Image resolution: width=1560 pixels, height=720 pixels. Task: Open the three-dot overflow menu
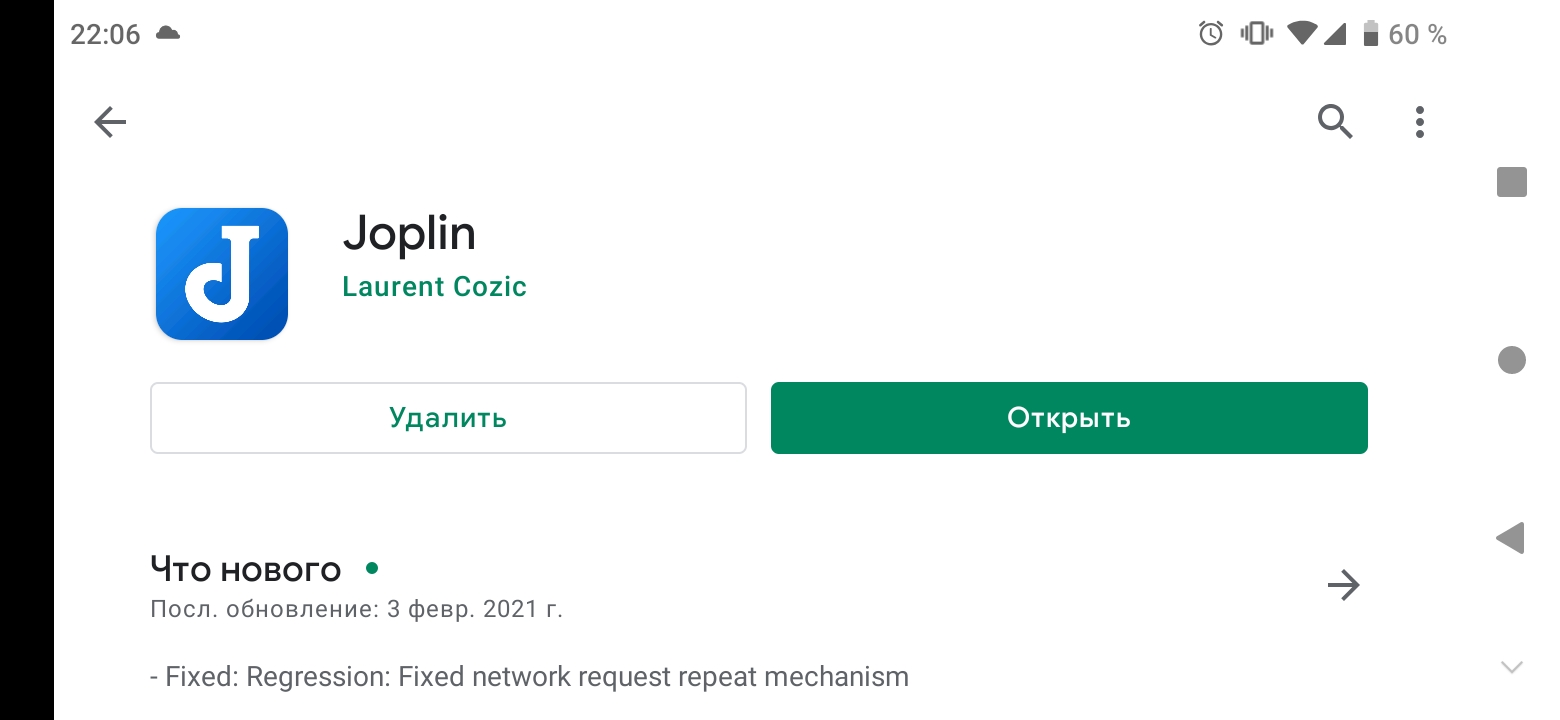pos(1419,122)
